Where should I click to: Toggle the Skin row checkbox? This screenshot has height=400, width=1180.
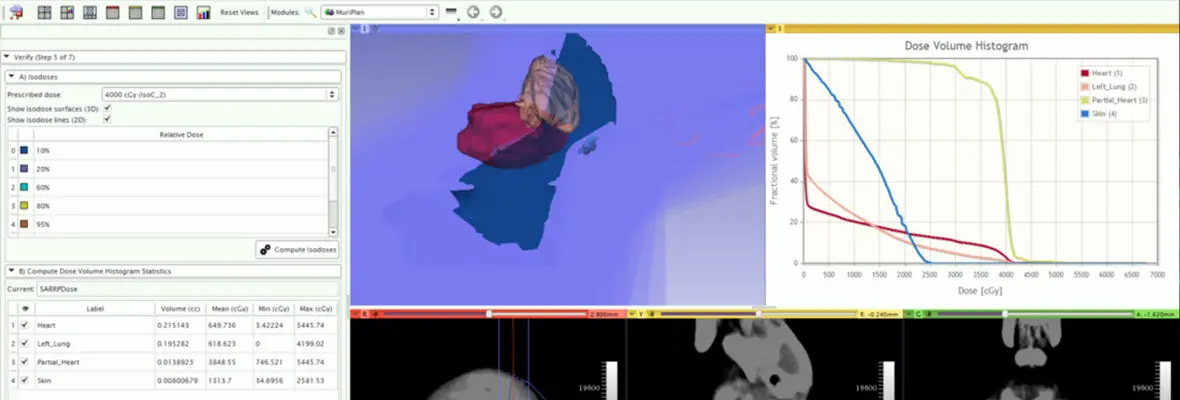click(x=26, y=380)
